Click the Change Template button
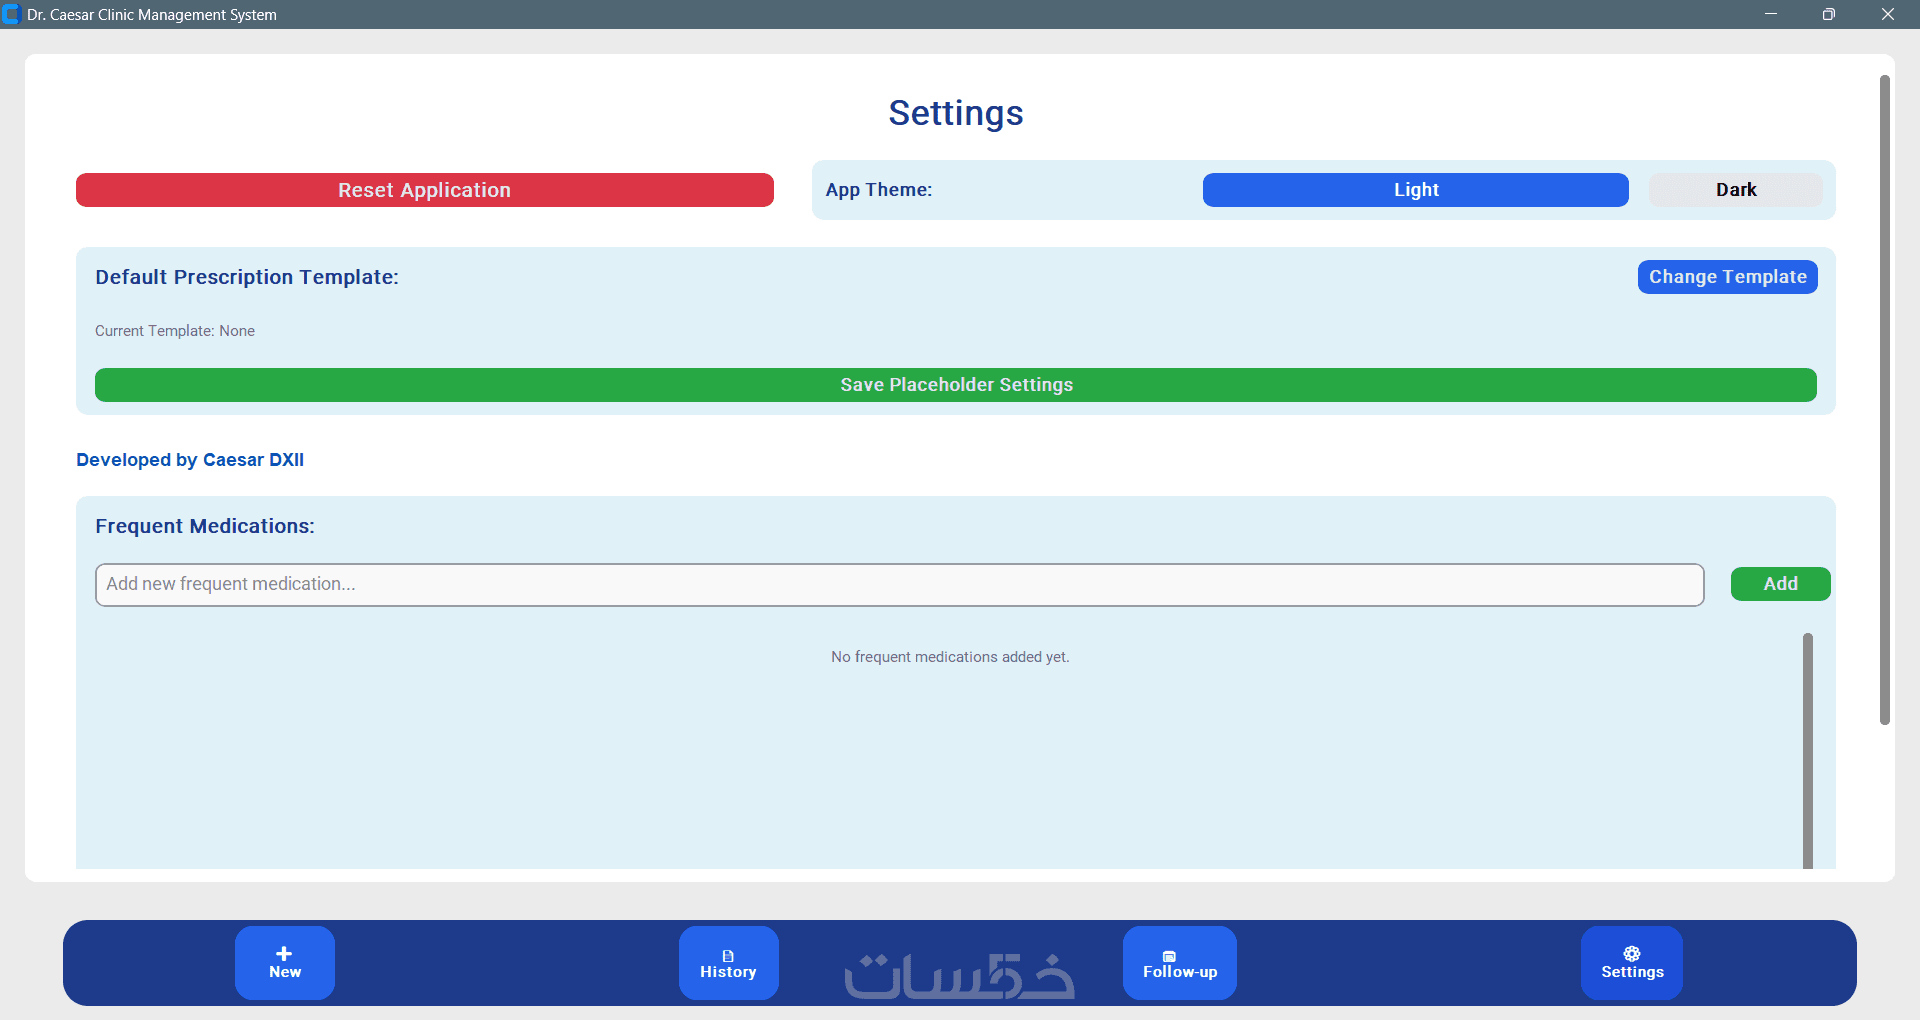Viewport: 1920px width, 1020px height. pyautogui.click(x=1728, y=277)
